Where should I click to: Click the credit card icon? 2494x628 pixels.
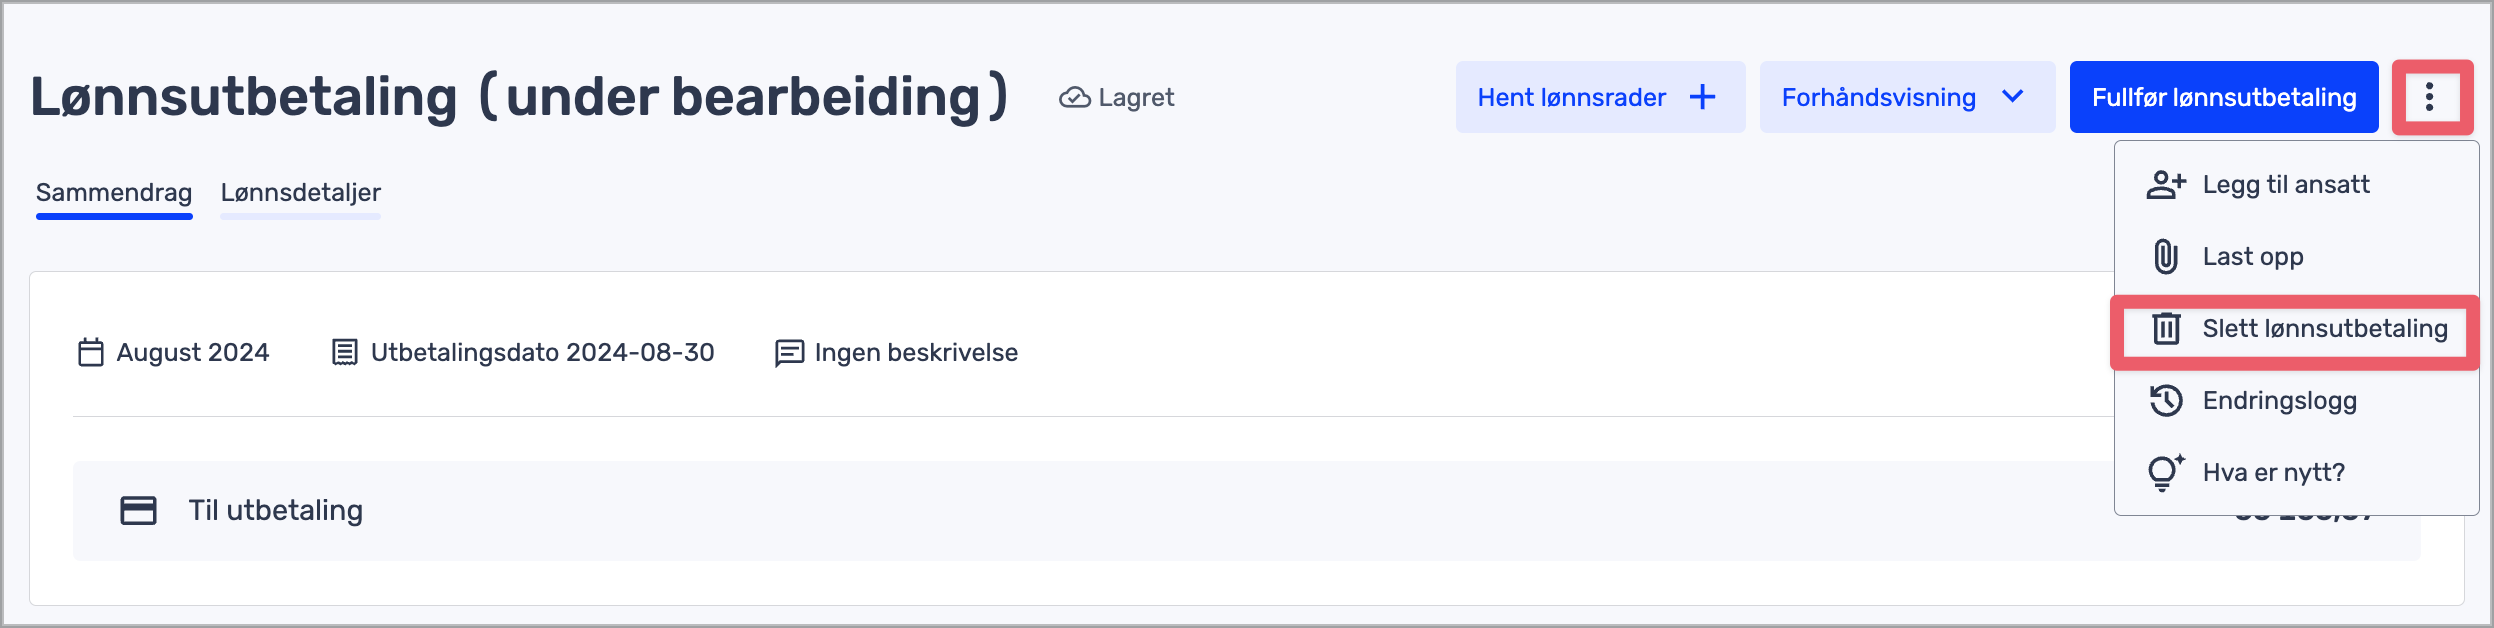pos(138,511)
